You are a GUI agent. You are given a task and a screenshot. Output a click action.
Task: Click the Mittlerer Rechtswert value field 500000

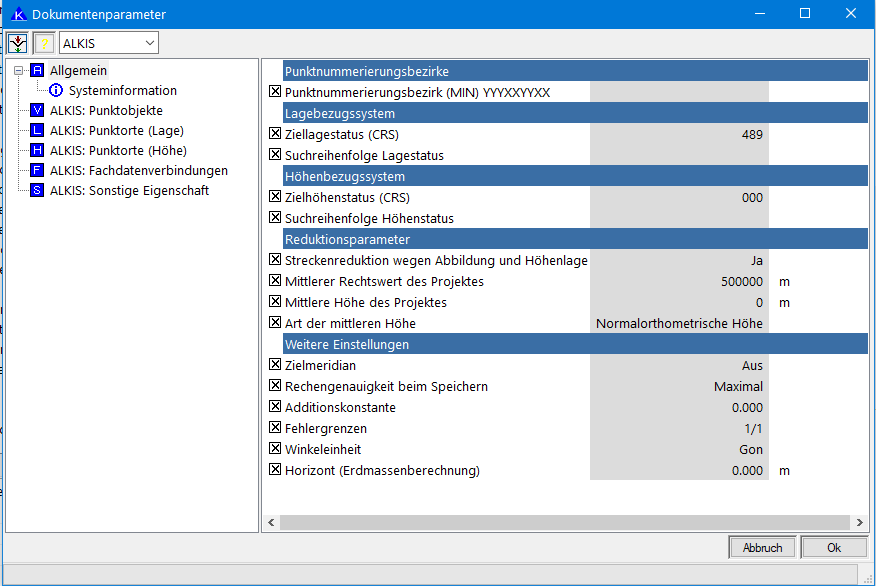click(679, 282)
